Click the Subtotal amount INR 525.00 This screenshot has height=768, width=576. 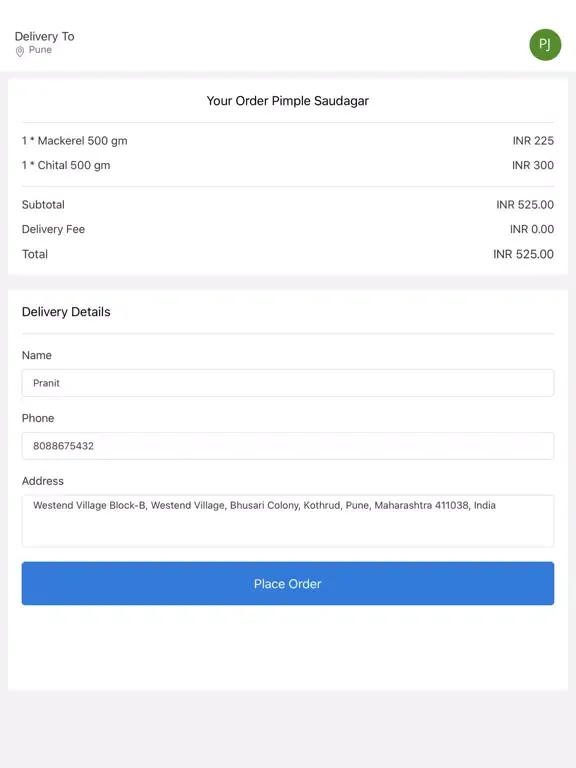[x=525, y=205]
